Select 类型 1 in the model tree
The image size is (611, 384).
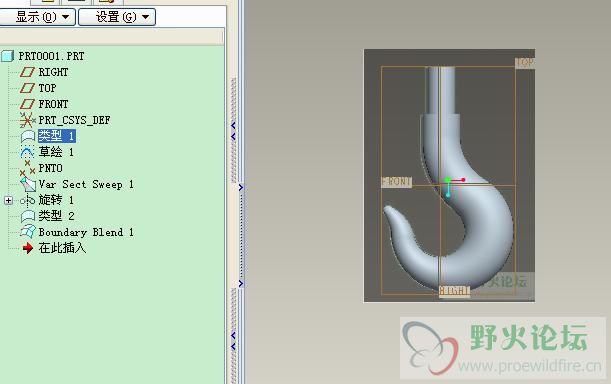pyautogui.click(x=57, y=136)
